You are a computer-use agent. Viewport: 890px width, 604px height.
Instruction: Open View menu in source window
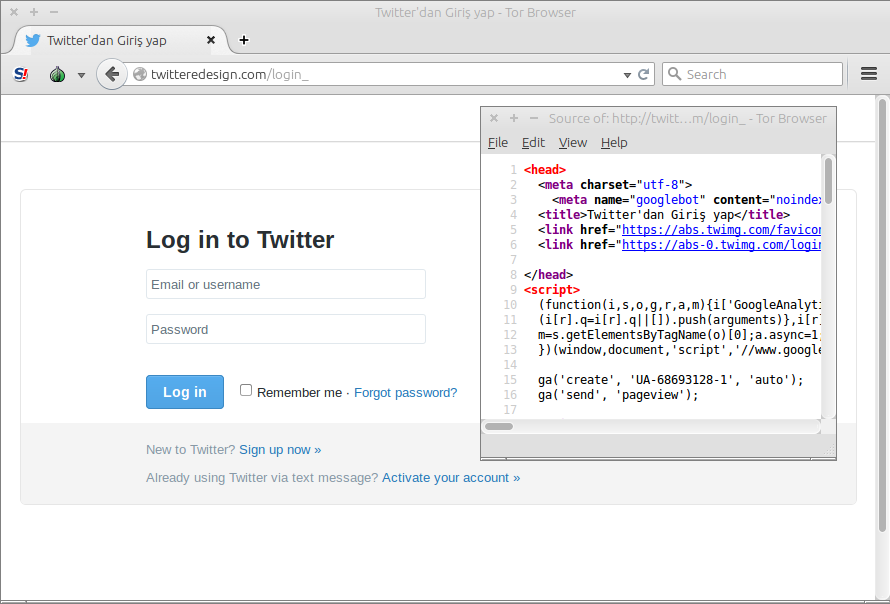pyautogui.click(x=573, y=142)
